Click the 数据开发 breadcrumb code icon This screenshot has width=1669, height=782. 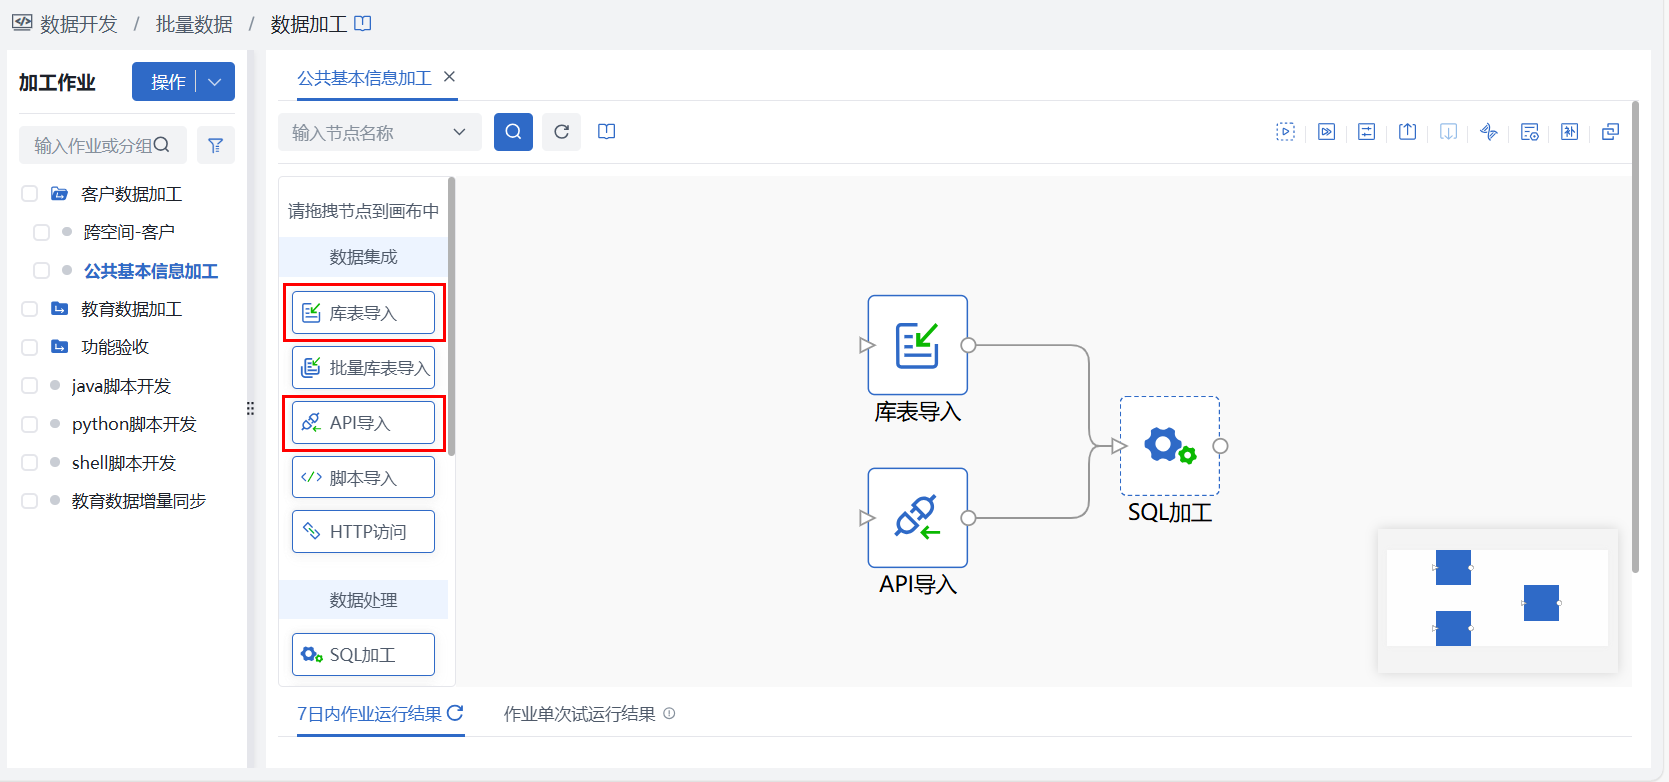click(x=22, y=23)
